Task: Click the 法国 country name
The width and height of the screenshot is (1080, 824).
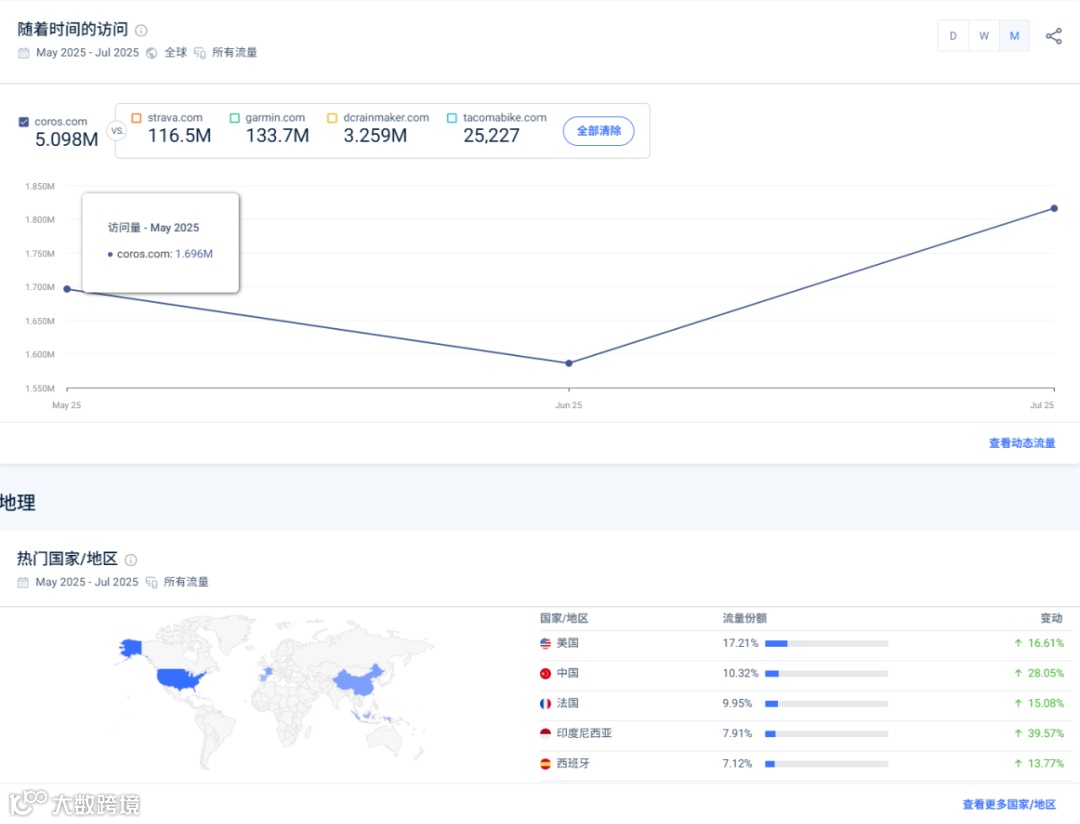Action: coord(568,703)
